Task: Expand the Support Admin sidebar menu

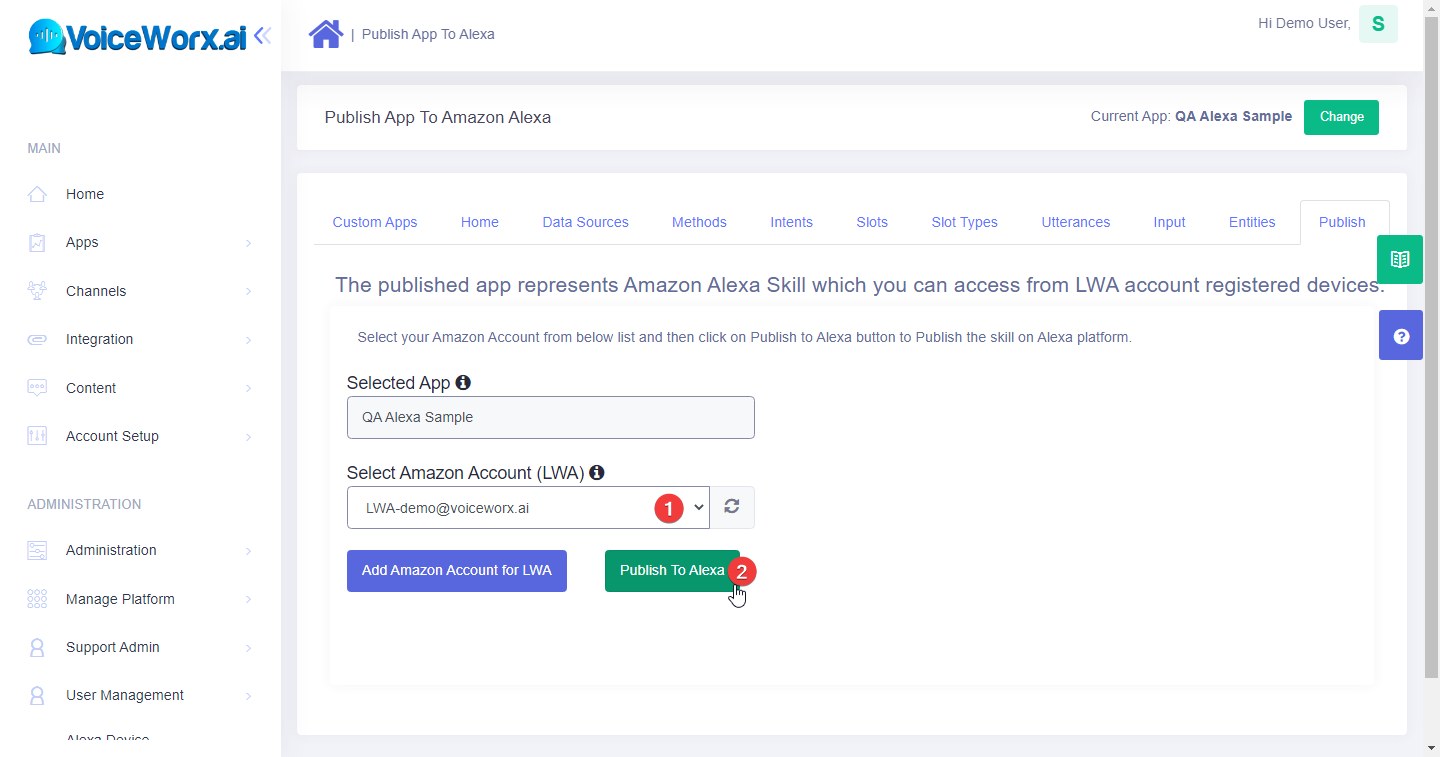Action: (249, 648)
